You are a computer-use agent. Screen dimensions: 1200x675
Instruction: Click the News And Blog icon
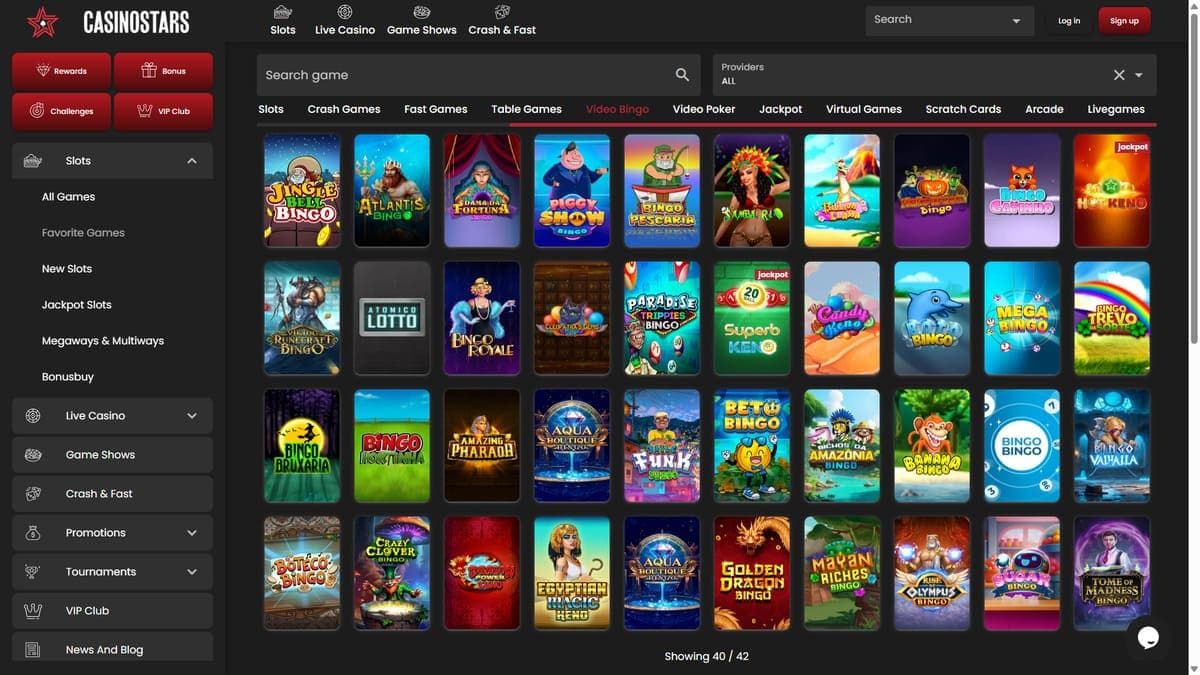33,650
